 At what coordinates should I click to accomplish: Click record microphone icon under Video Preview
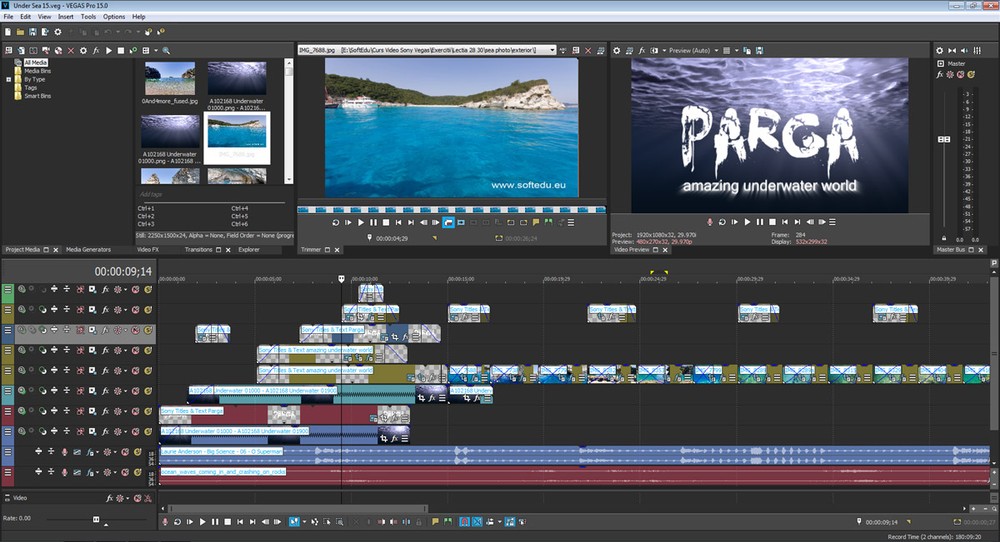710,222
